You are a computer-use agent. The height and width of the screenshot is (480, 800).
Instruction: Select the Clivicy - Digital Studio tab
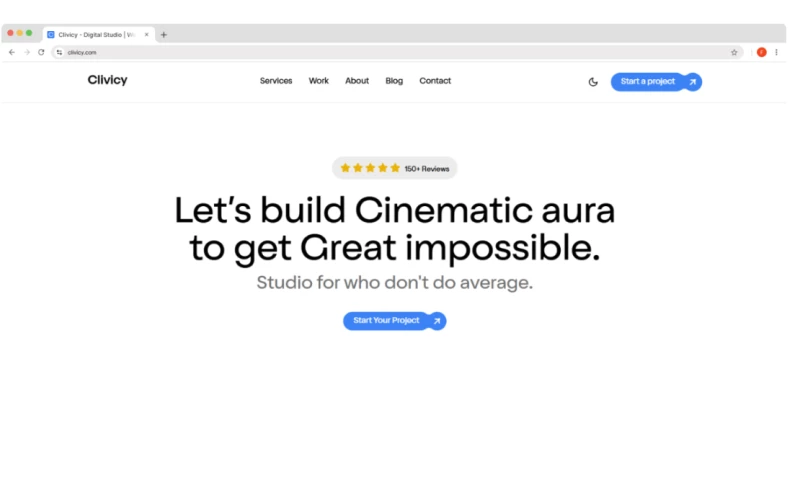point(99,35)
